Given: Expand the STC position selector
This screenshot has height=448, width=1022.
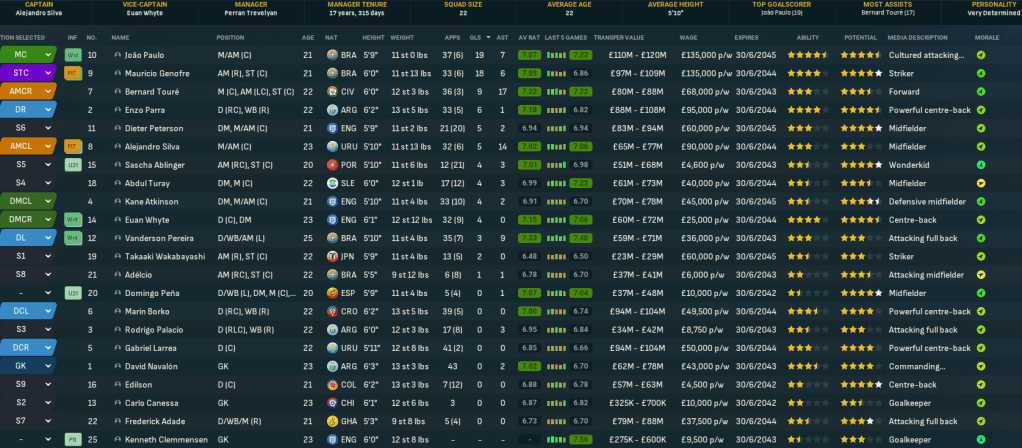Looking at the screenshot, I should pyautogui.click(x=47, y=73).
